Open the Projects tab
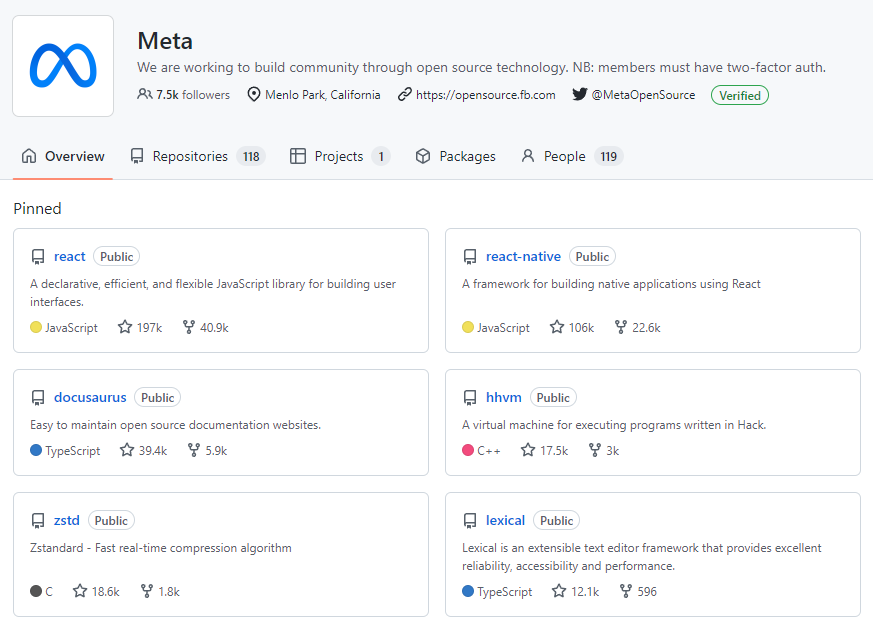This screenshot has width=873, height=626. [x=338, y=156]
